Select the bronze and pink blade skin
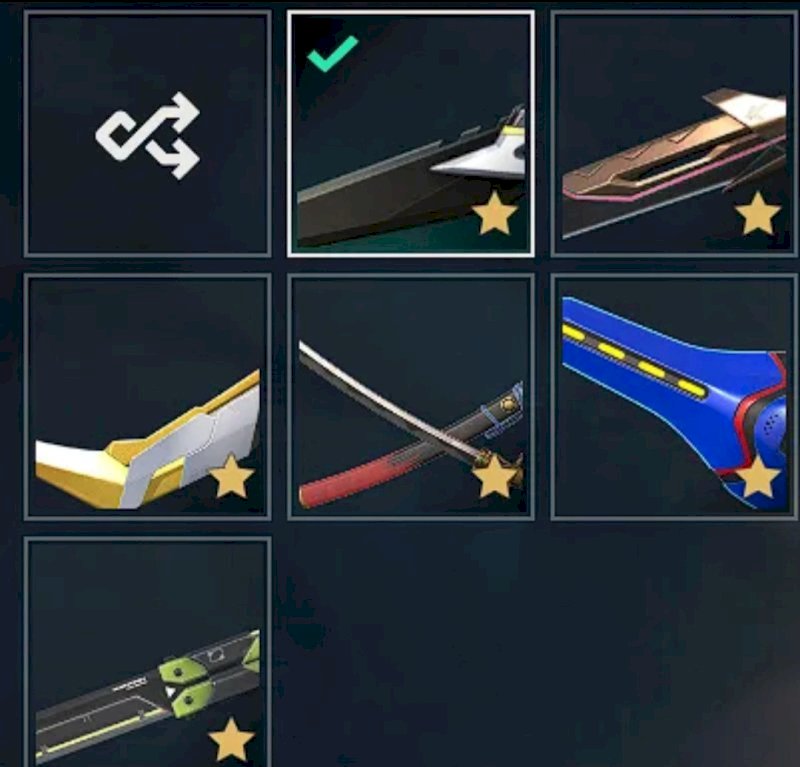Image resolution: width=800 pixels, height=767 pixels. tap(674, 134)
